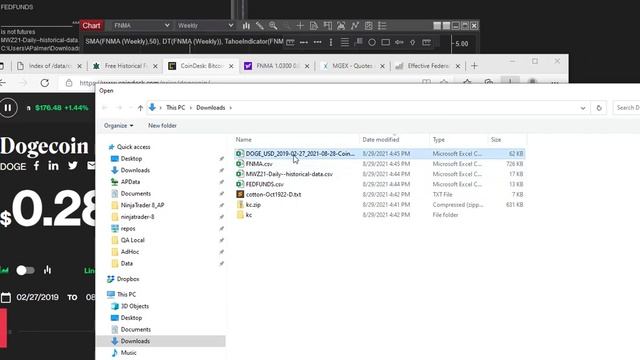Click the lock icon in the address bar
The image size is (640, 360).
[69, 83]
